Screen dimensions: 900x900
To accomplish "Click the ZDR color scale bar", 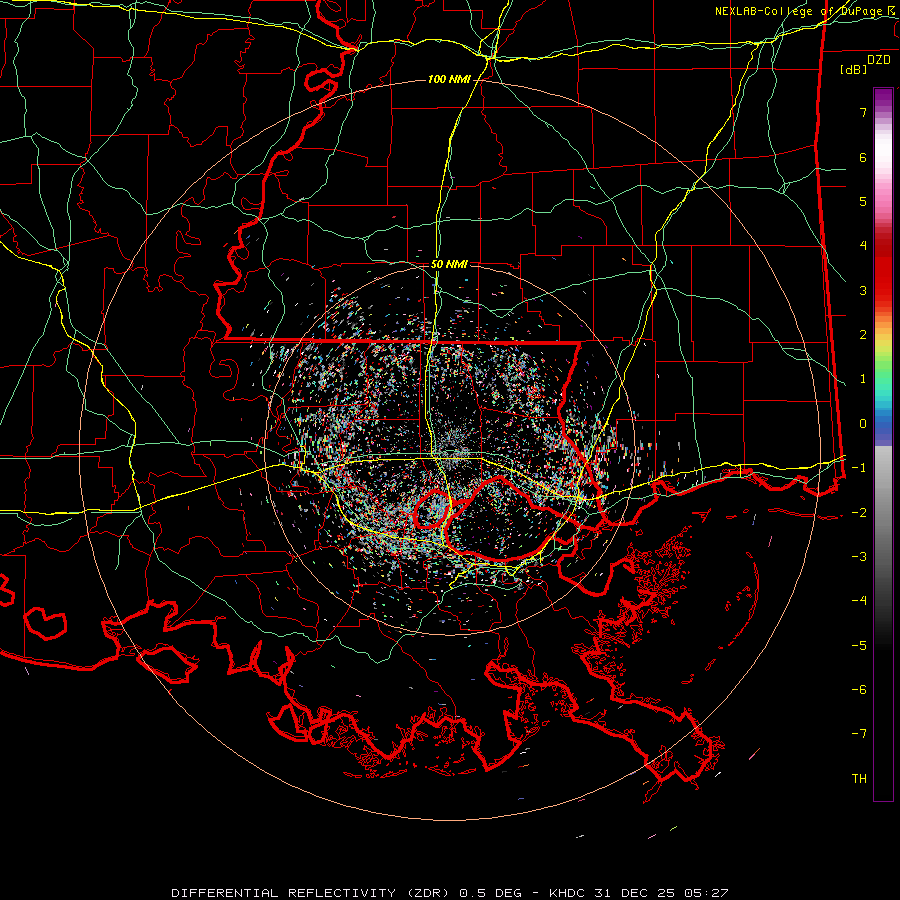I will point(883,444).
